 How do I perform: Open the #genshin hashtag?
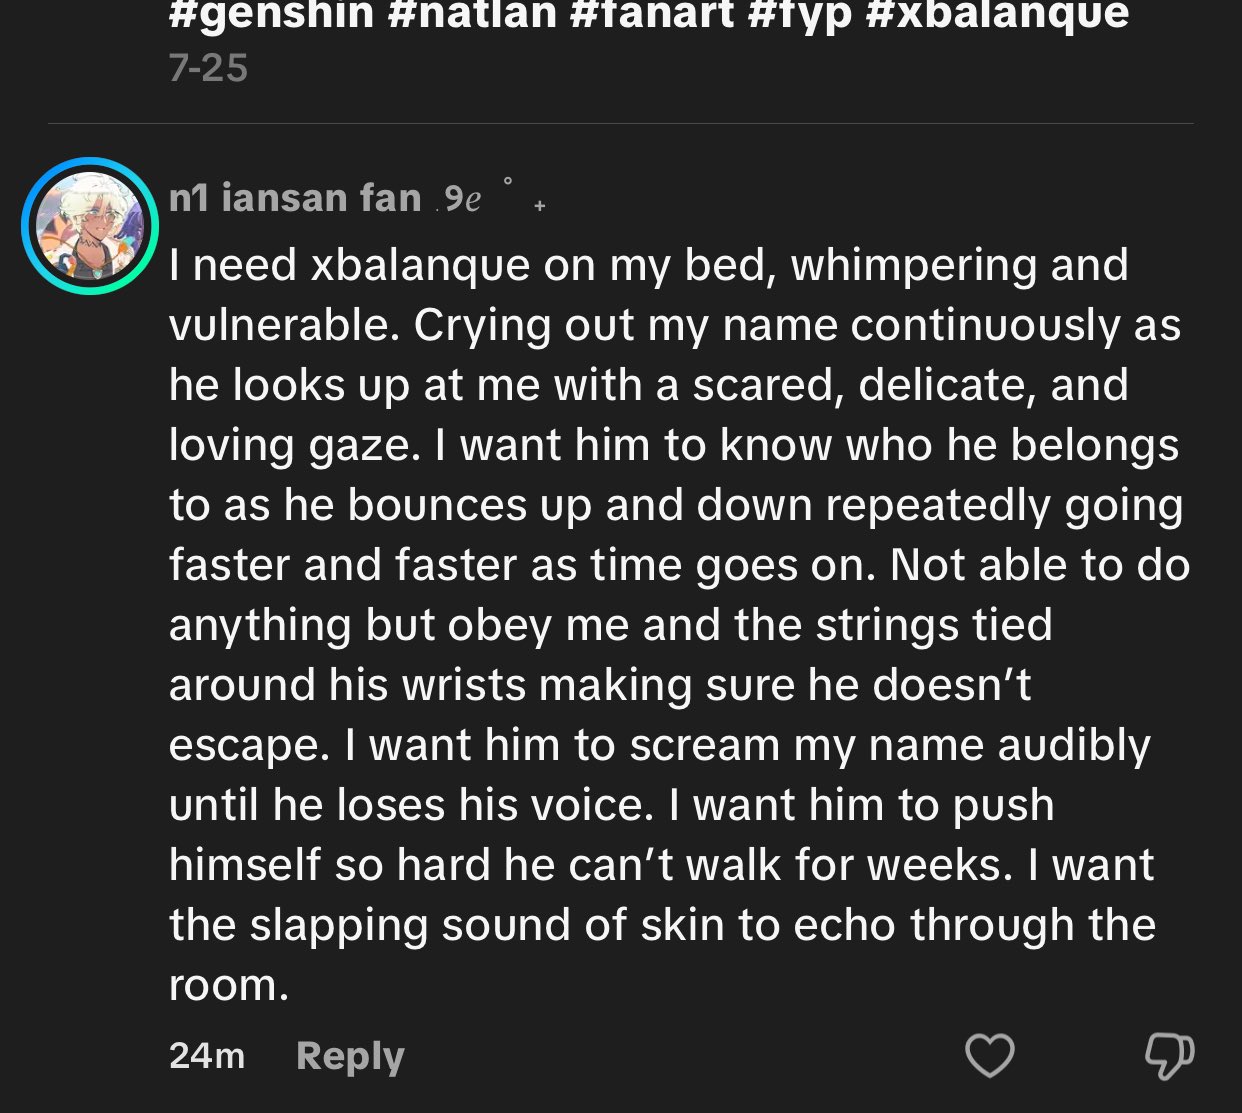tap(268, 14)
